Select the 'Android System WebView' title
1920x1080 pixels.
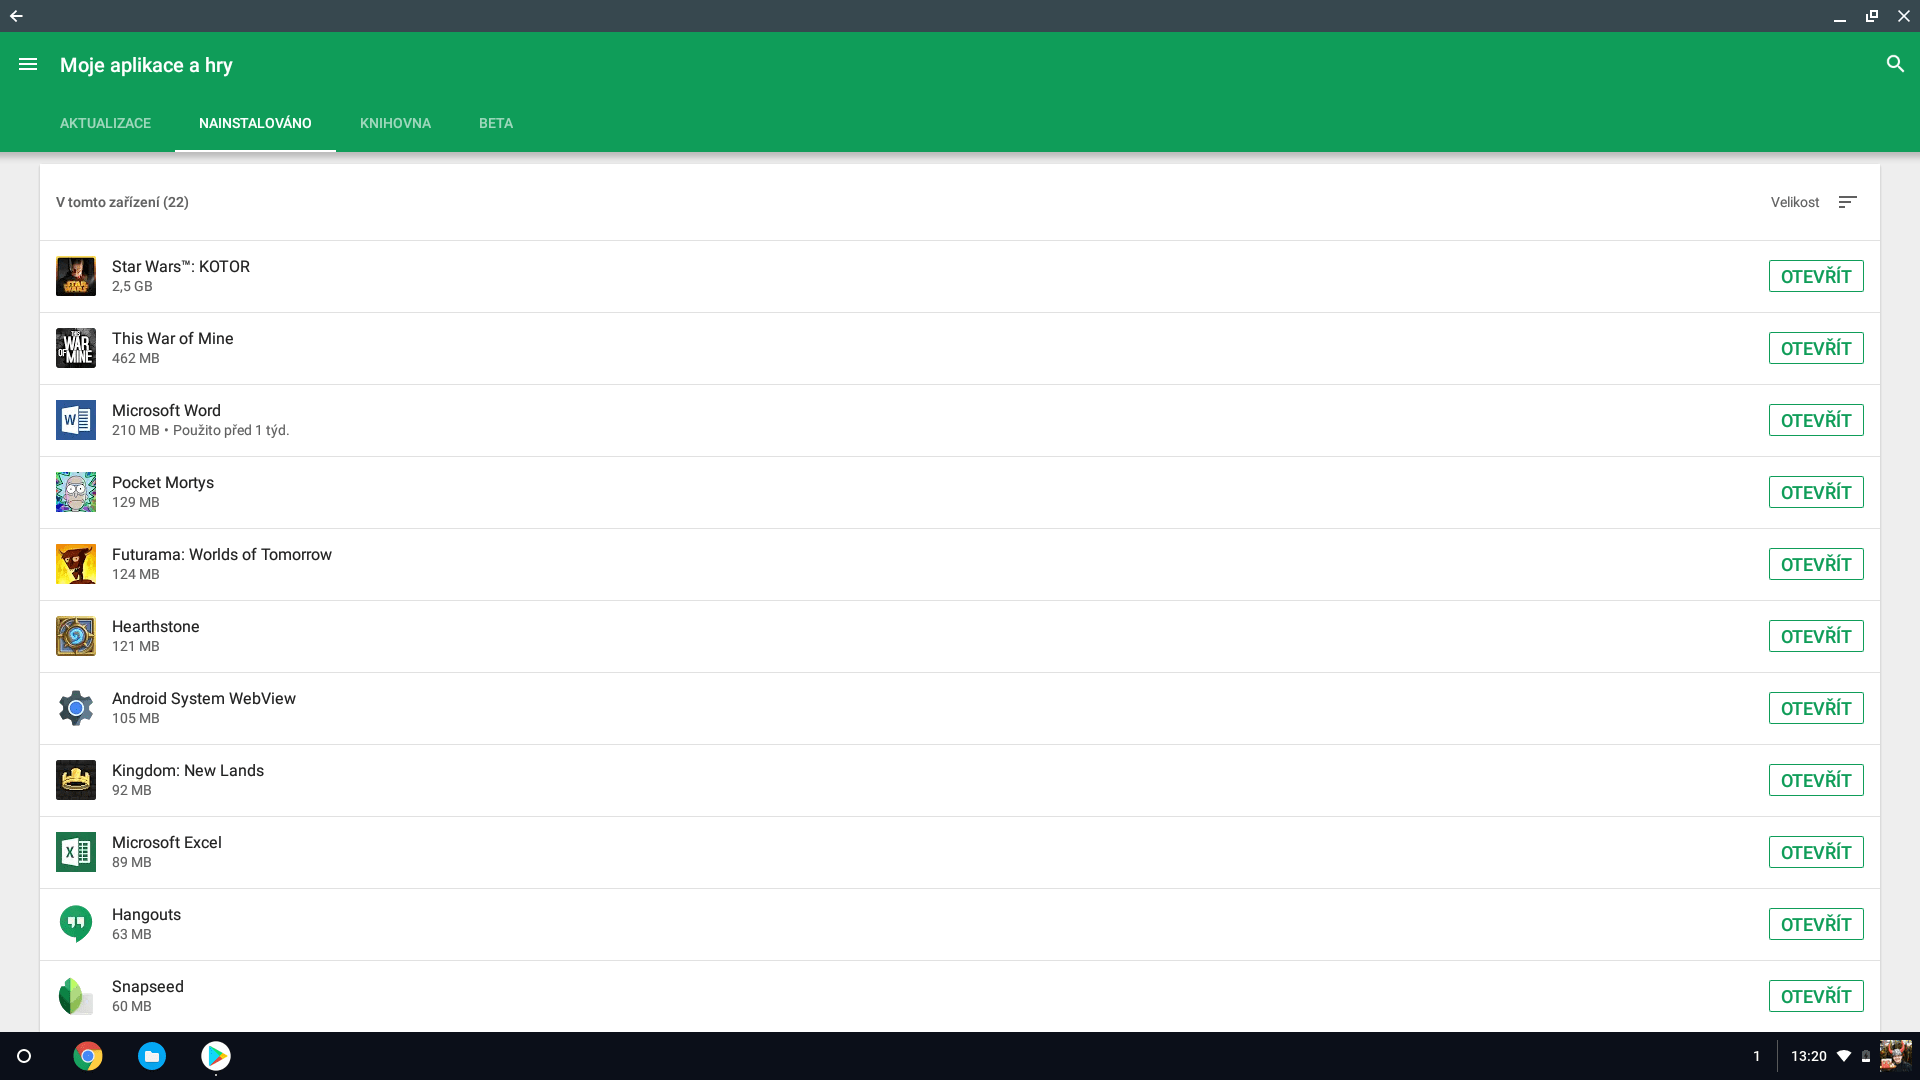coord(204,699)
